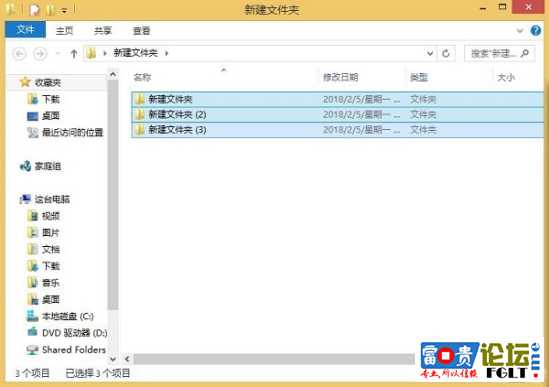Select Shared Folders in navigation pane

pyautogui.click(x=67, y=350)
